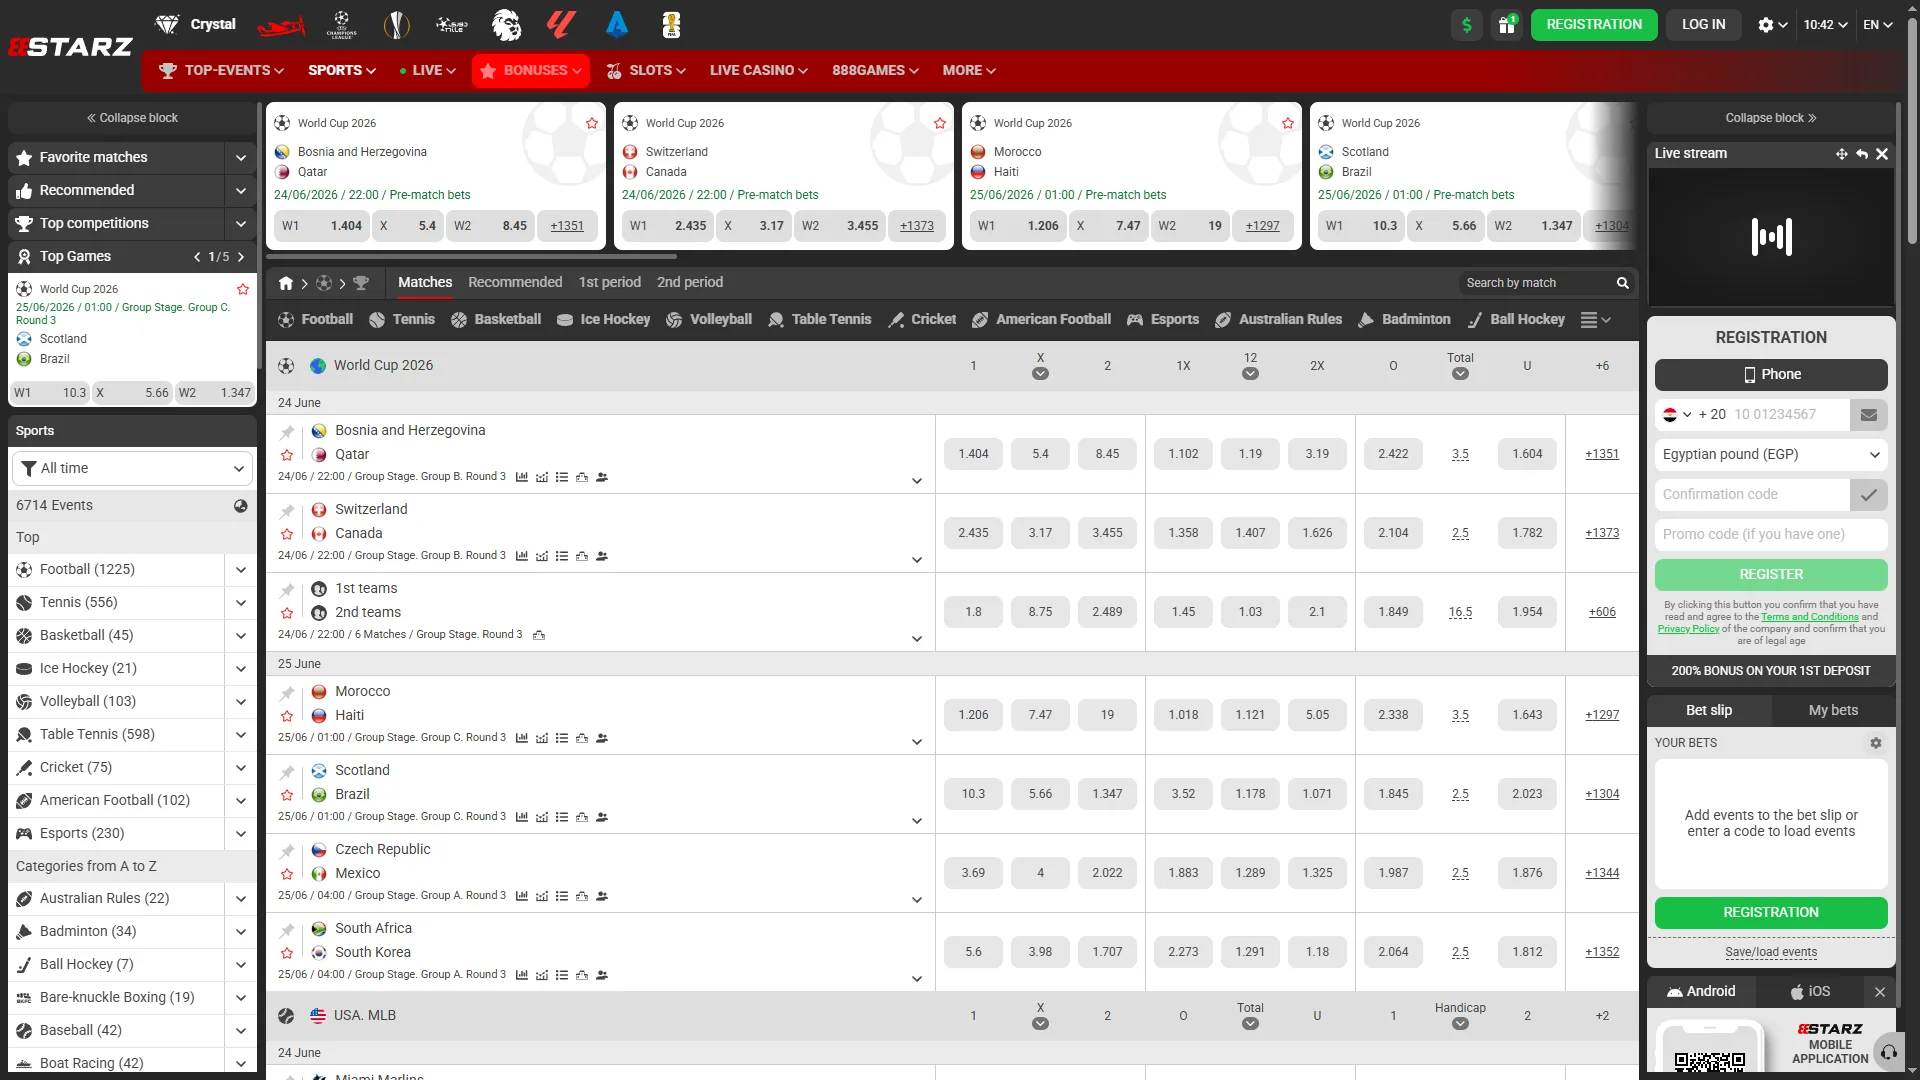Close the Live stream panel
This screenshot has height=1080, width=1920.
coord(1882,154)
